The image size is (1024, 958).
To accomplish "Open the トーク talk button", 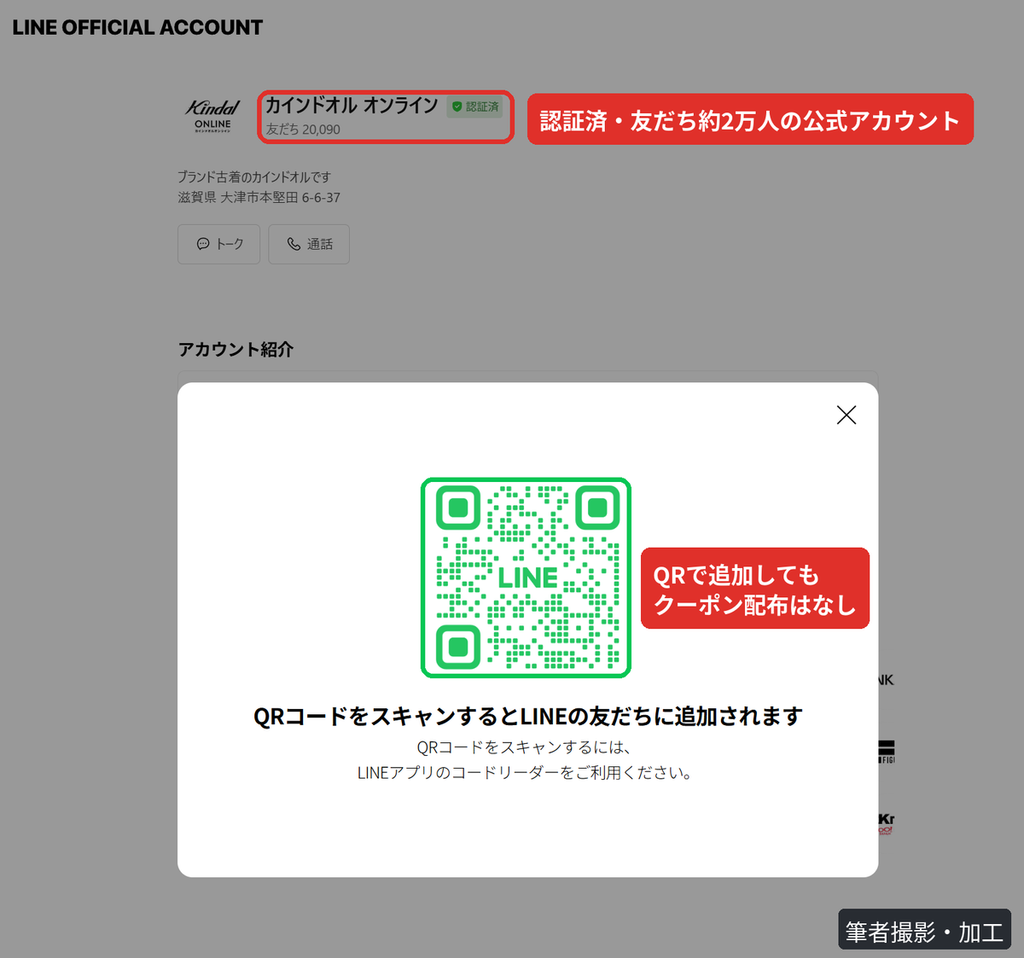I will [x=219, y=244].
